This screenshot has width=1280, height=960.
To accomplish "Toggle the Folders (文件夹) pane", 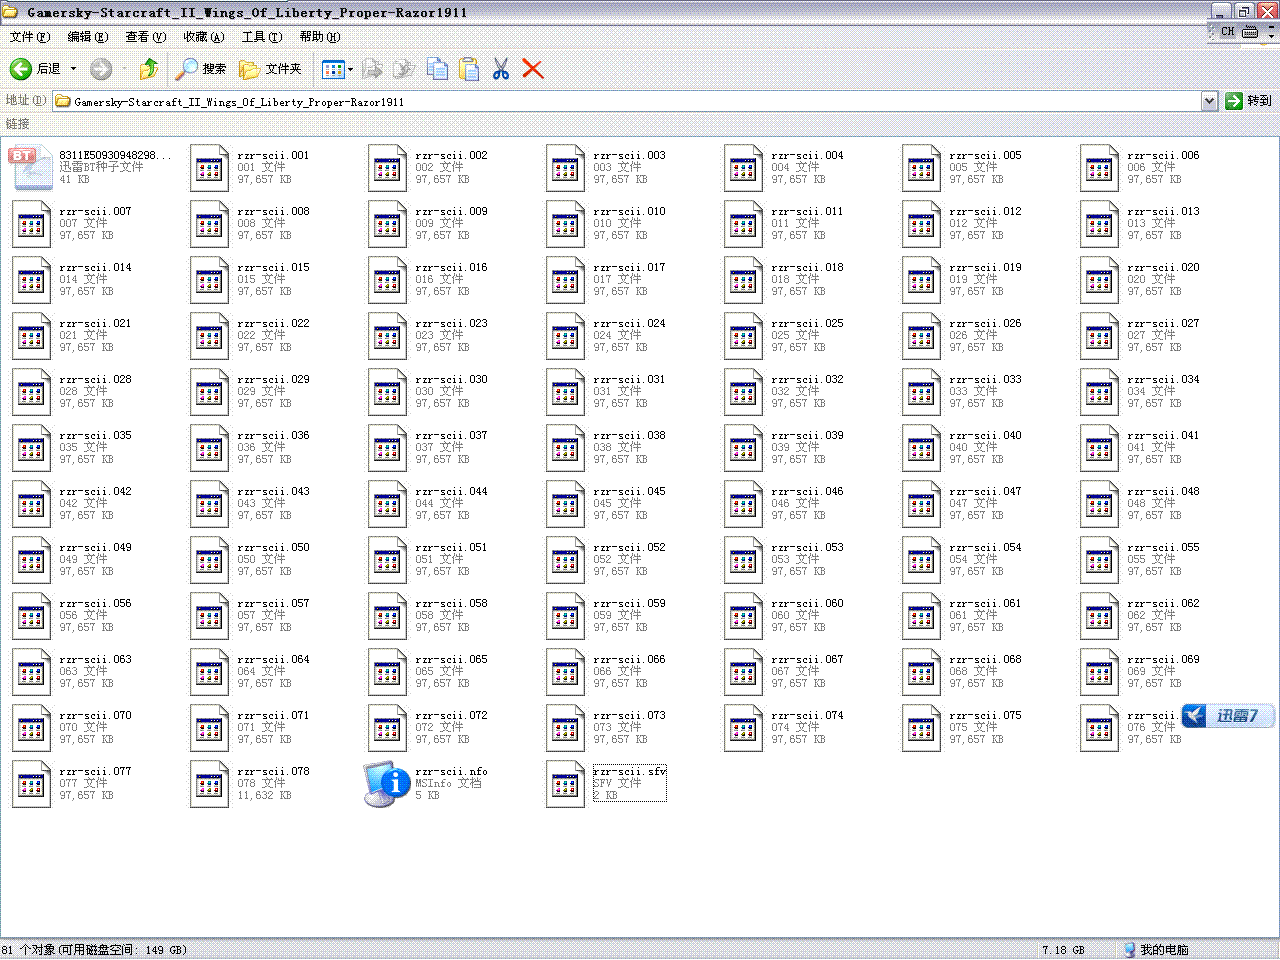I will tap(270, 69).
